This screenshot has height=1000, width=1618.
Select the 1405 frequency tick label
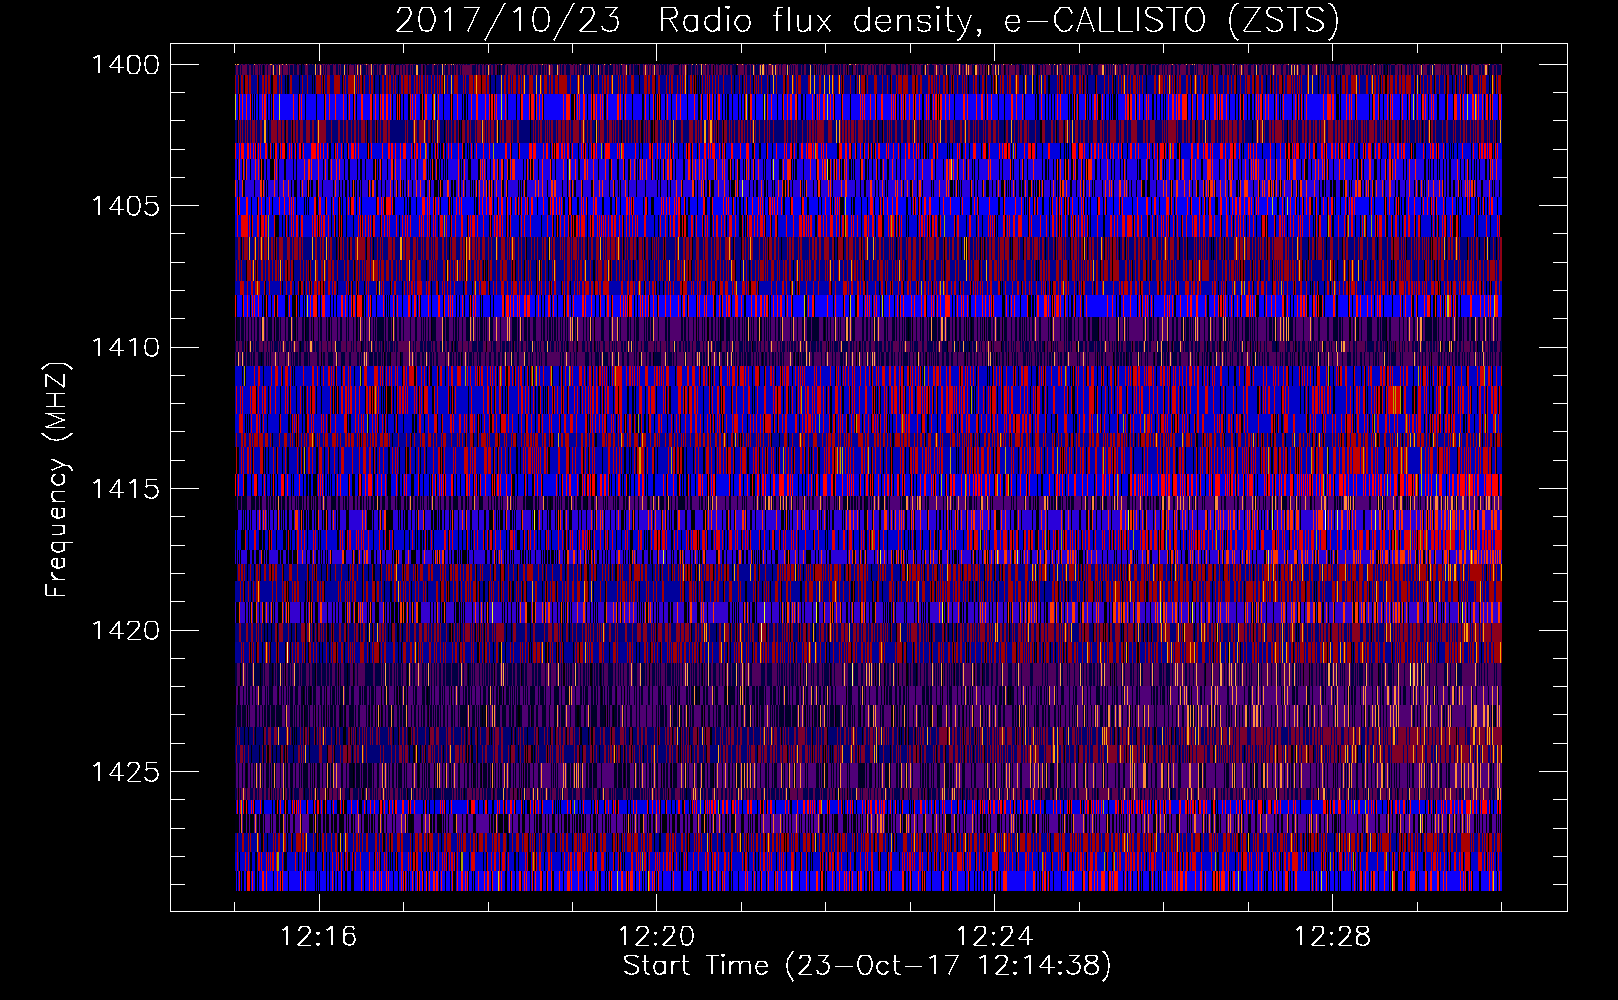tap(125, 206)
